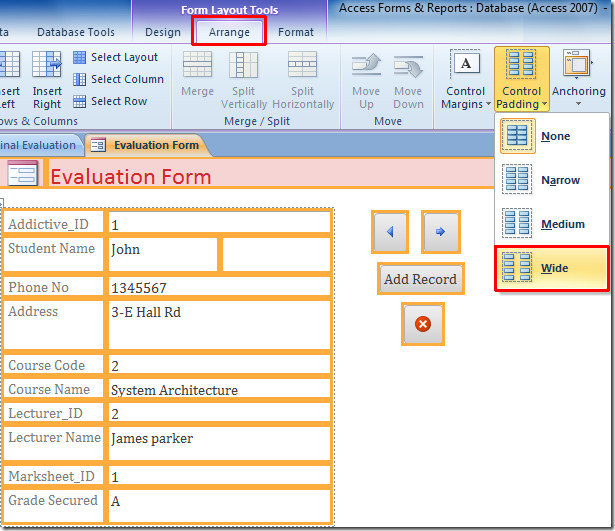615x531 pixels.
Task: Switch to the Format ribbon tab
Action: pyautogui.click(x=296, y=32)
